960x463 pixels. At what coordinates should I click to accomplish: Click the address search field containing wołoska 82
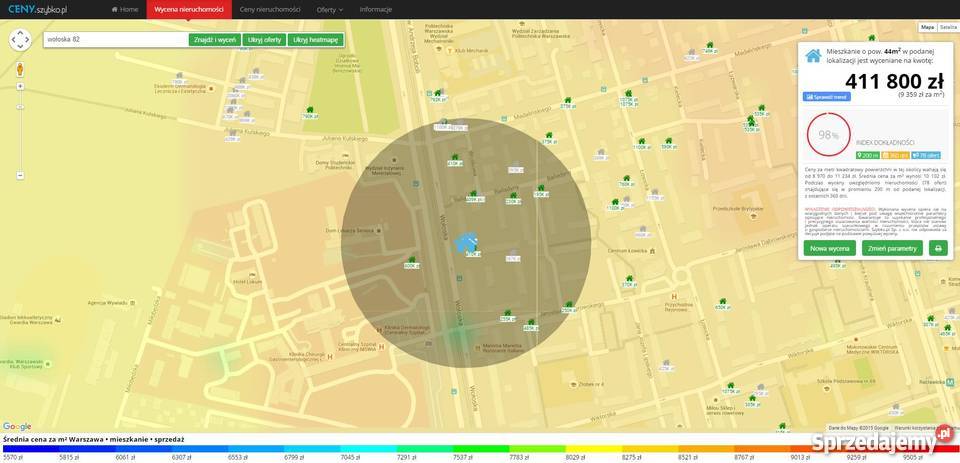click(116, 40)
